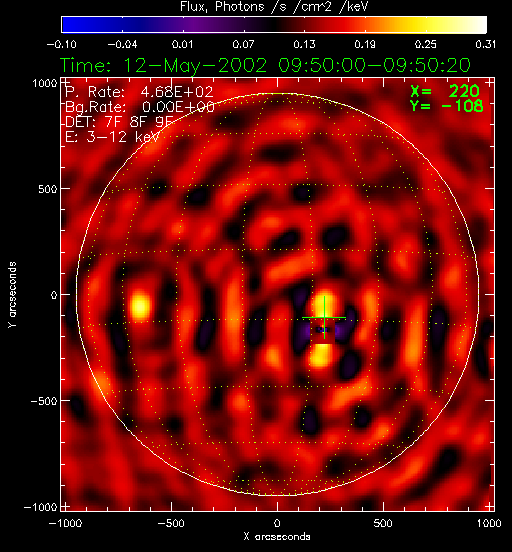Screen dimensions: 512x552
Task: Click the bright yellow source near X=-650
Action: pos(140,306)
